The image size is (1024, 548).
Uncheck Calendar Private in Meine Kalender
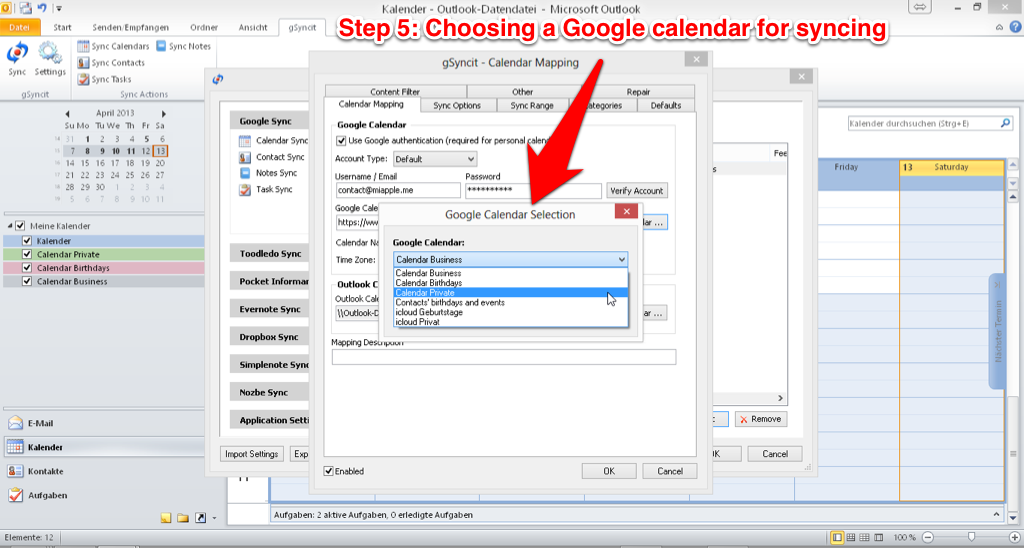[x=27, y=255]
